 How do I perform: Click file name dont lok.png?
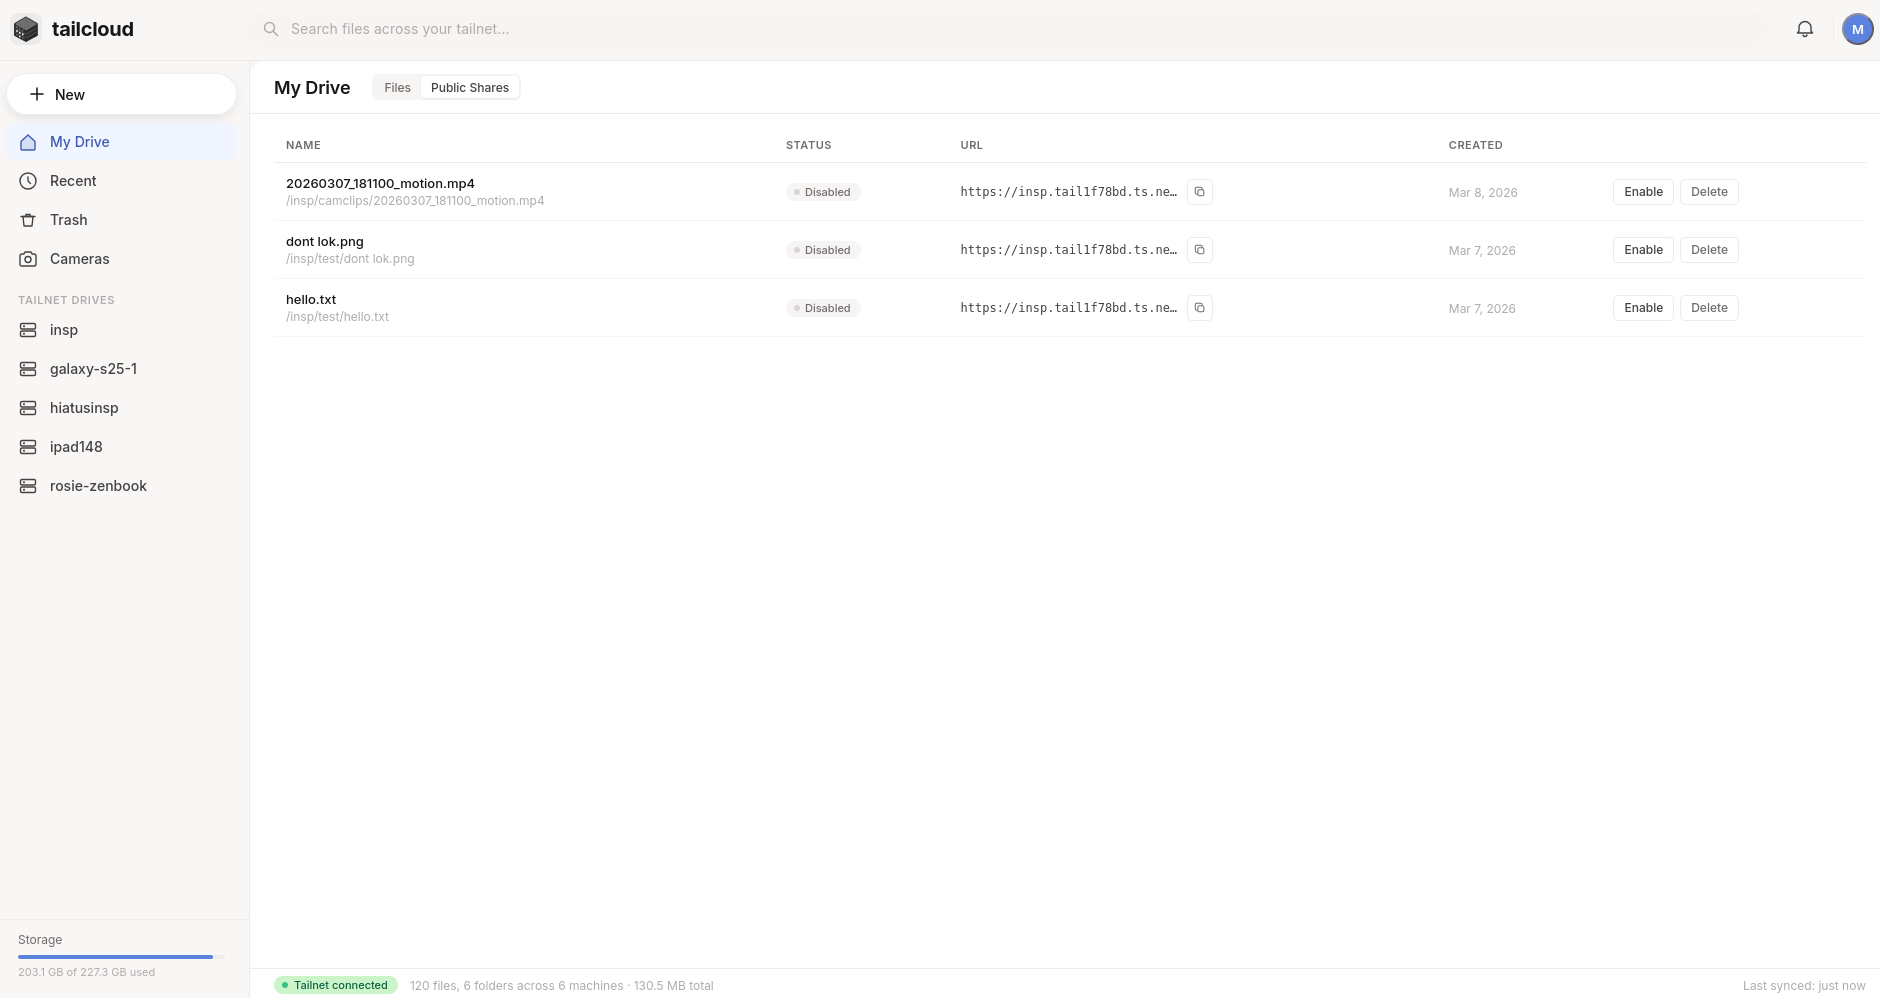coord(325,242)
